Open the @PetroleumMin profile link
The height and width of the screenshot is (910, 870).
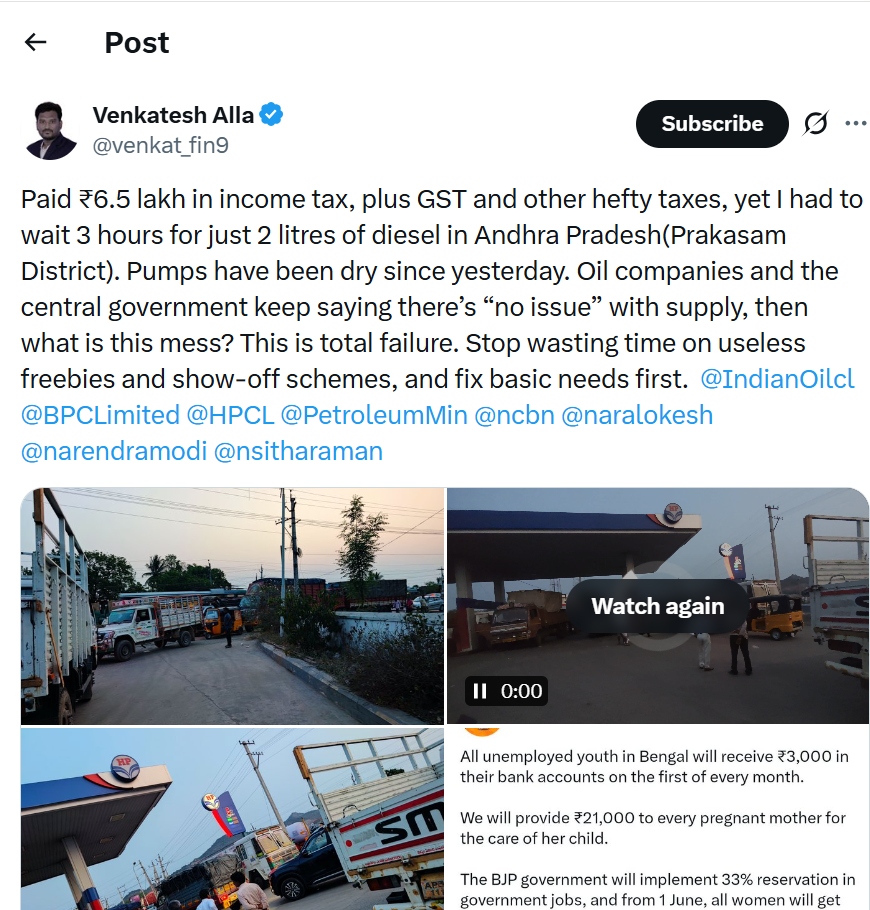pyautogui.click(x=374, y=415)
